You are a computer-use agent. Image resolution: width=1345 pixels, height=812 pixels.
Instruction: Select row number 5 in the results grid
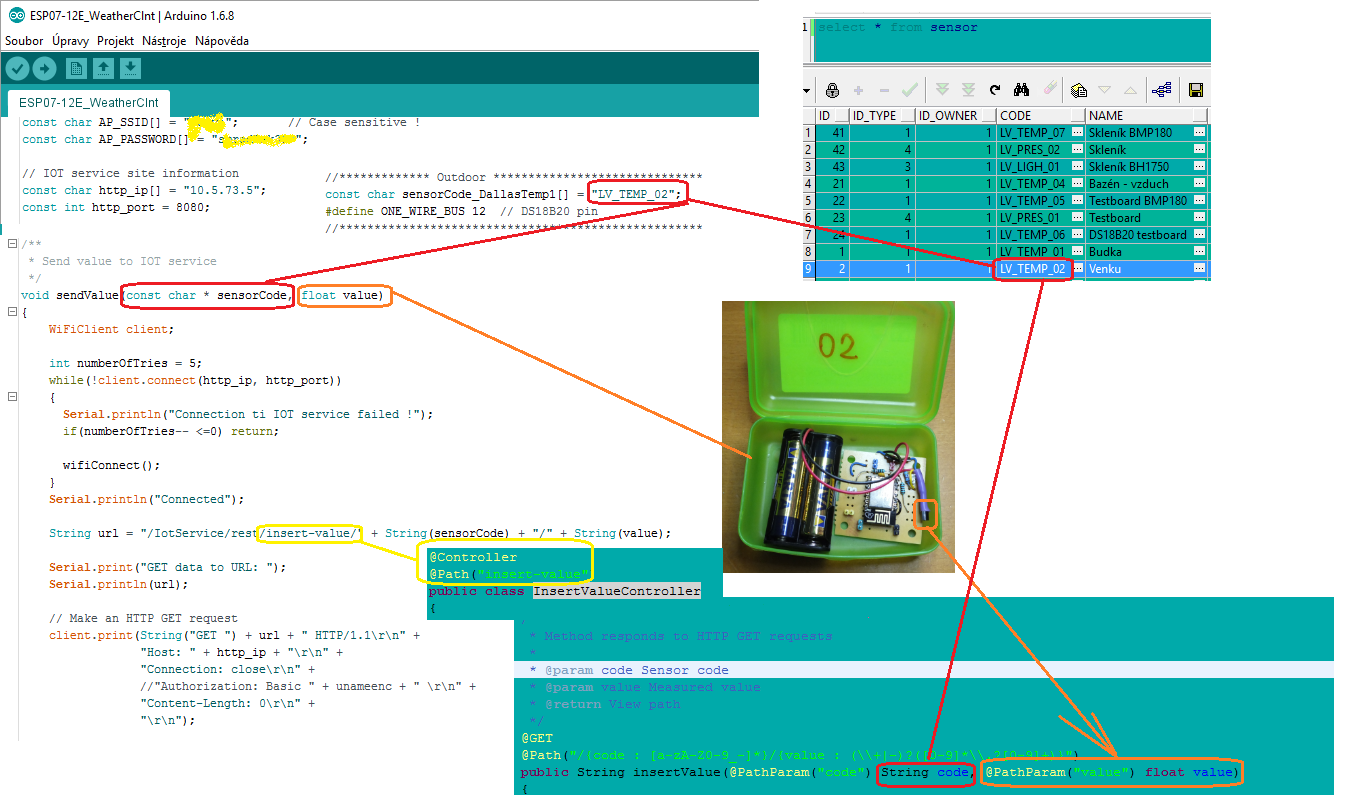click(x=808, y=200)
